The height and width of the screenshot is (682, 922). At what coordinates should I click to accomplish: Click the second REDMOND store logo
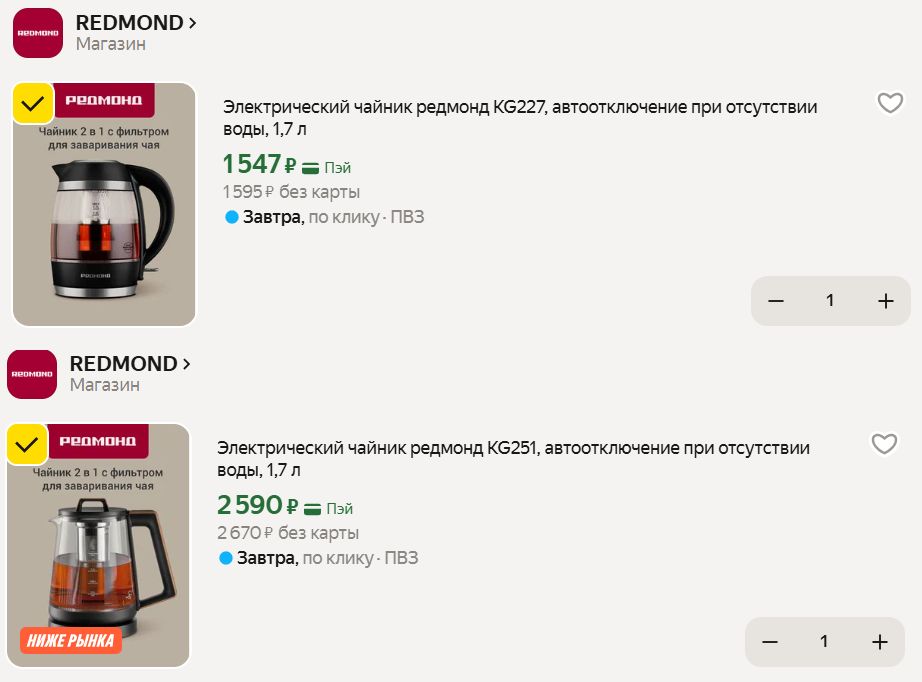point(32,374)
